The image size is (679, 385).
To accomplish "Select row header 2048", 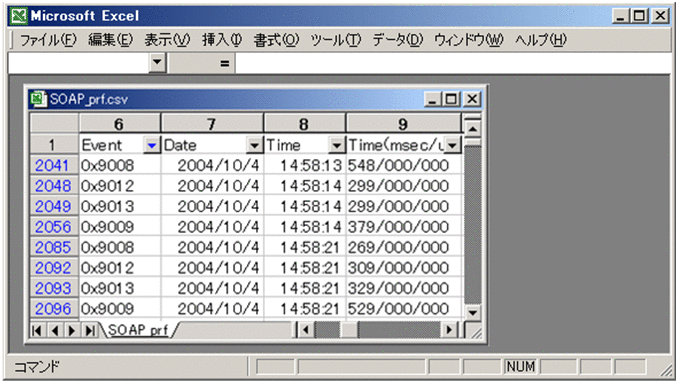I will point(54,186).
